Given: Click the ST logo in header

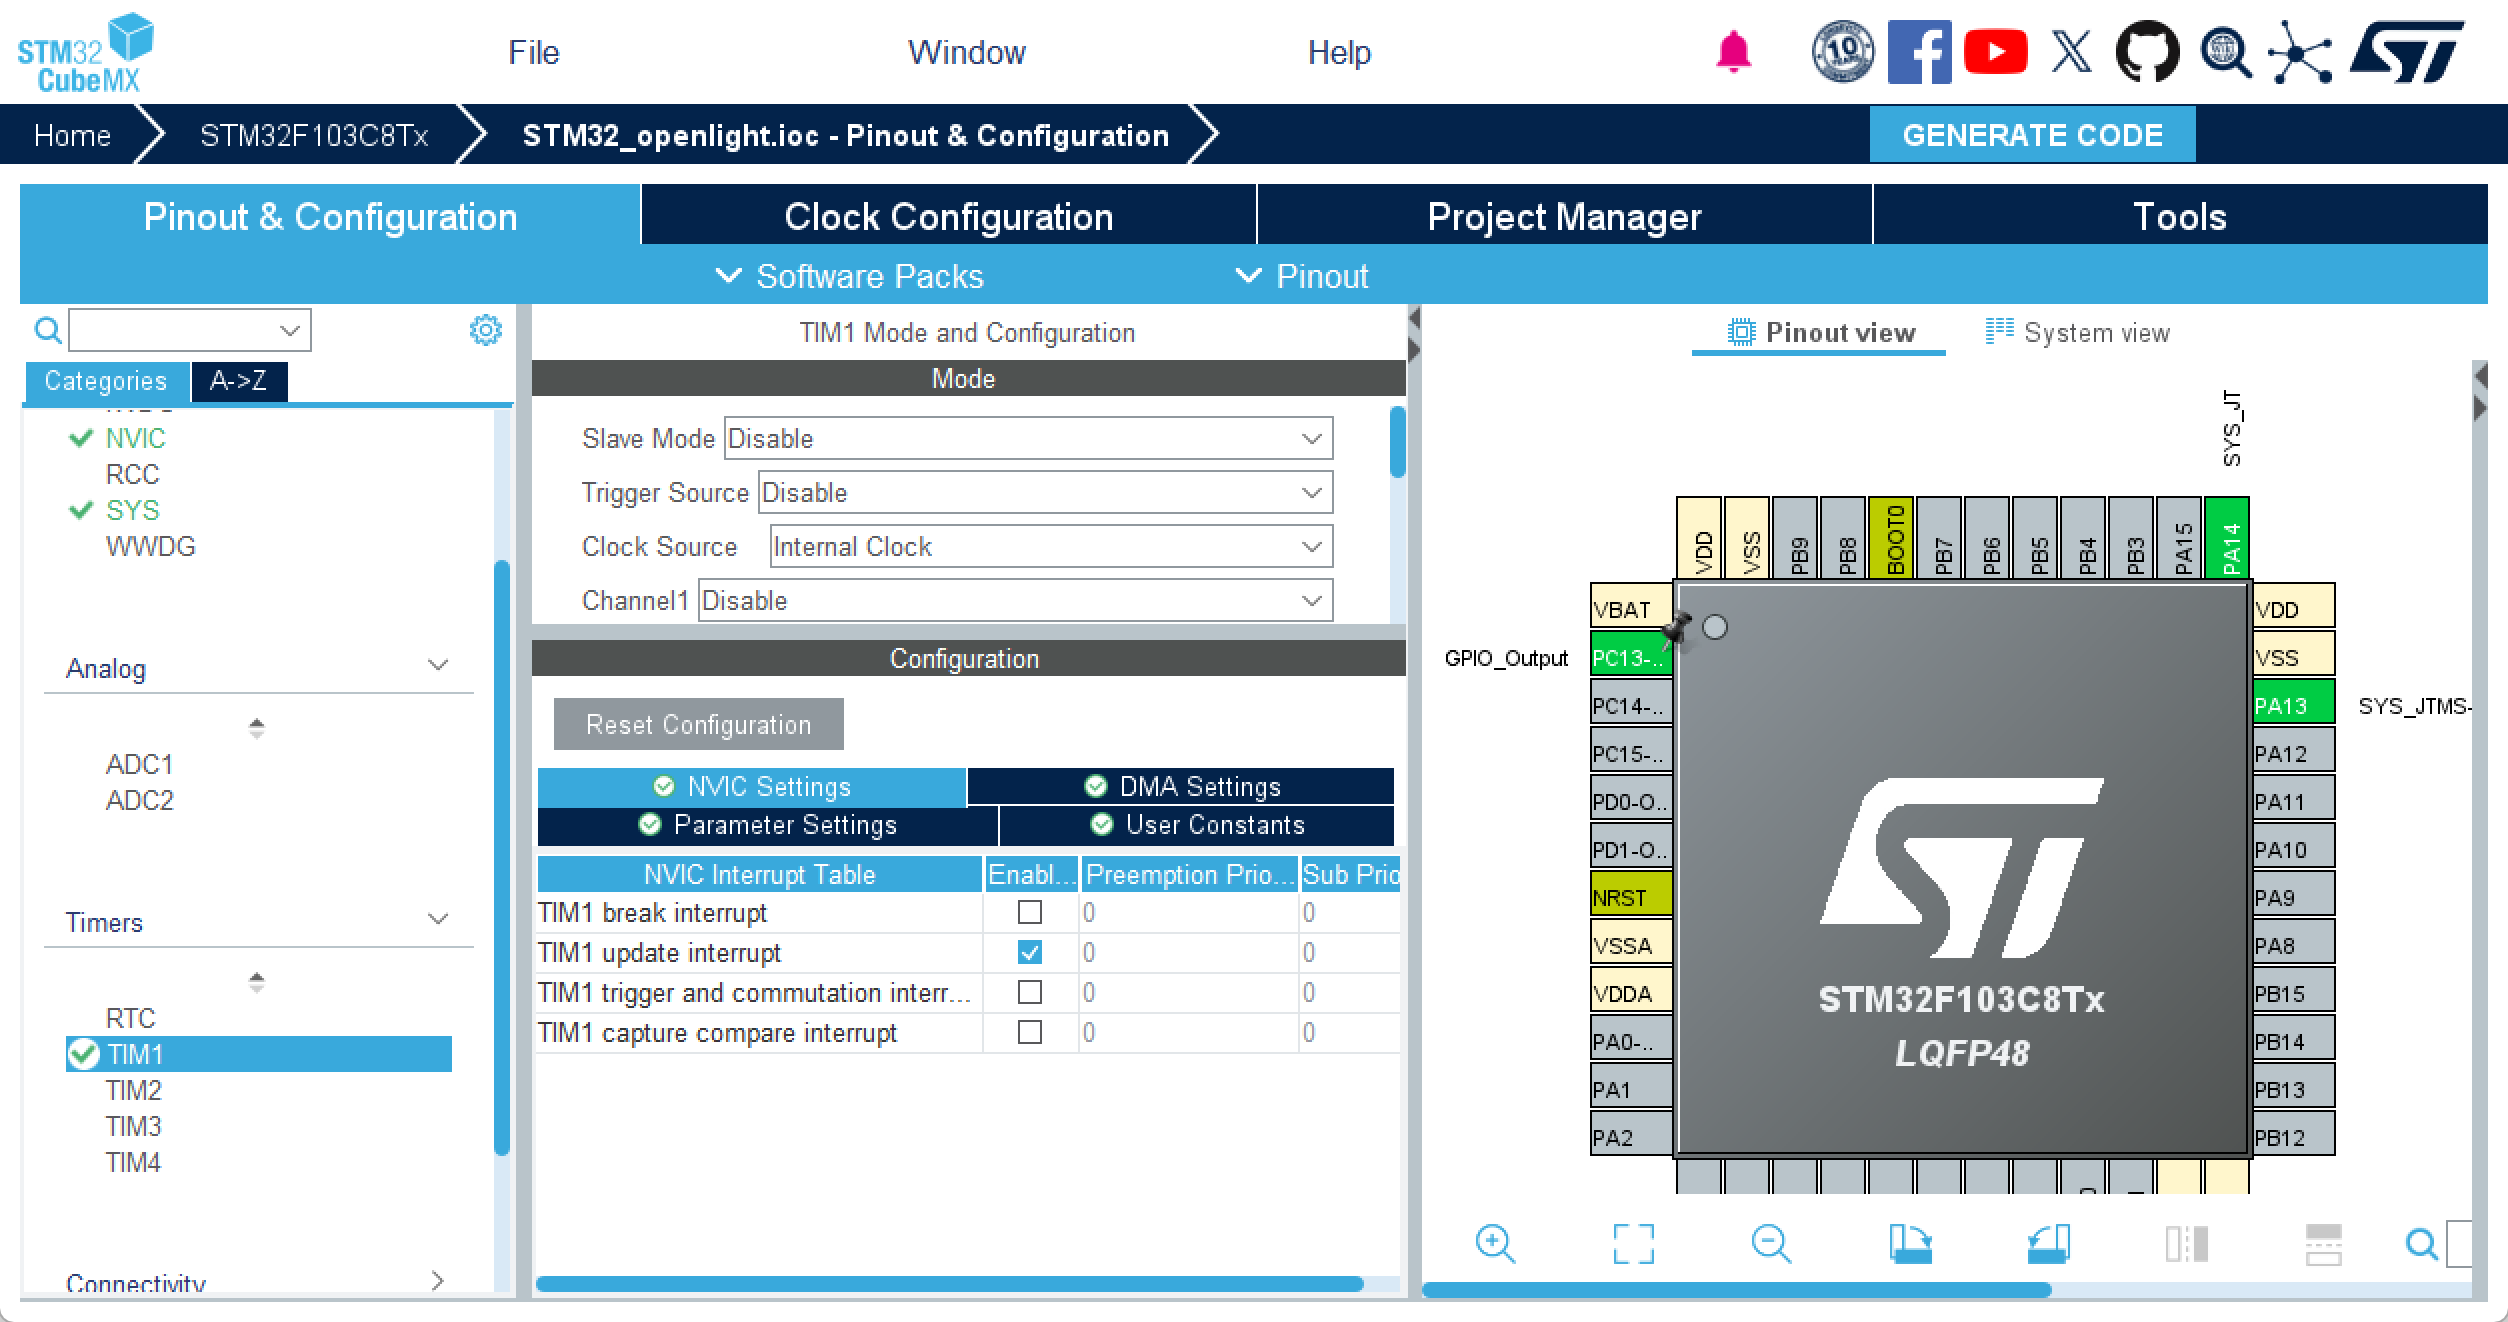Looking at the screenshot, I should click(2407, 52).
